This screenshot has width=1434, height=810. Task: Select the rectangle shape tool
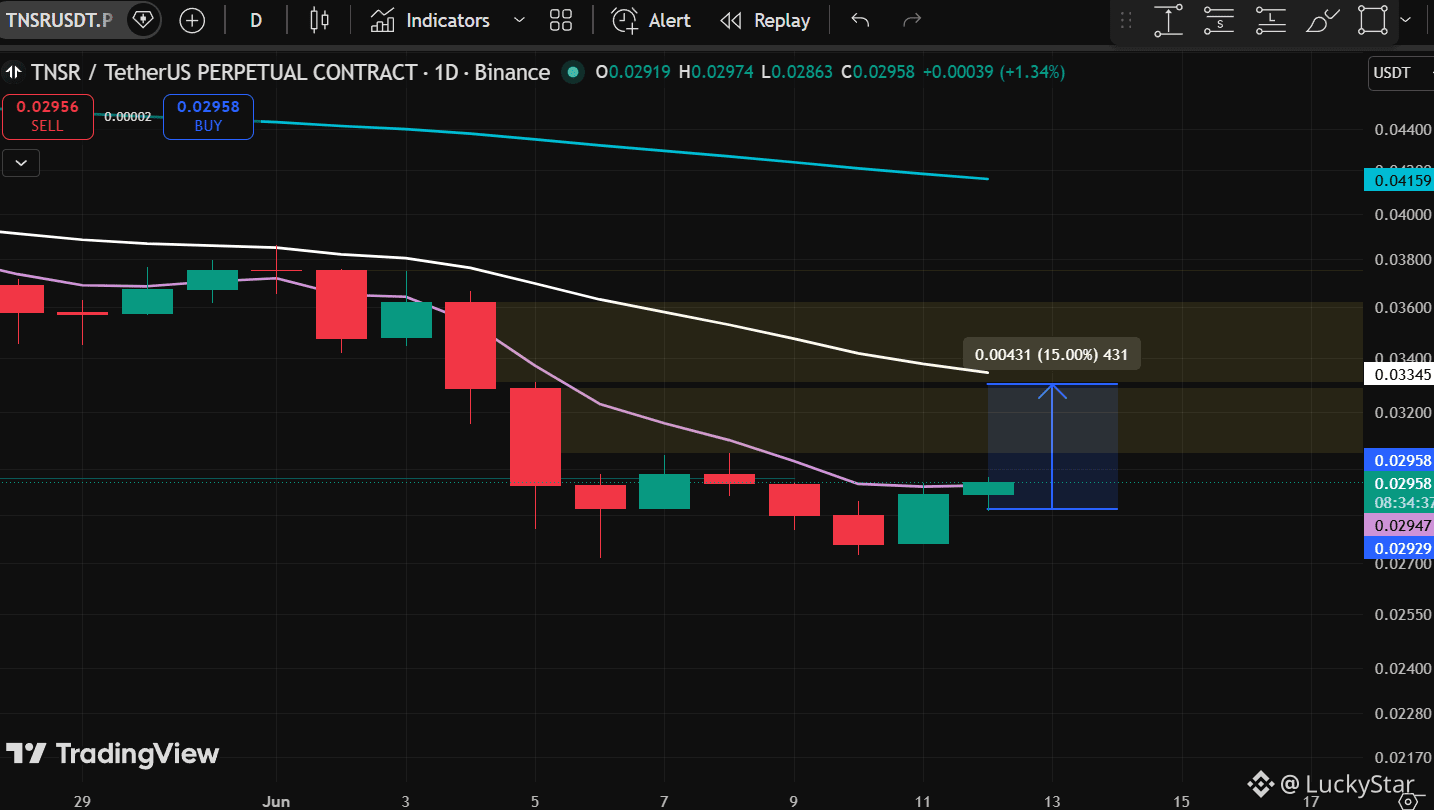1373,21
